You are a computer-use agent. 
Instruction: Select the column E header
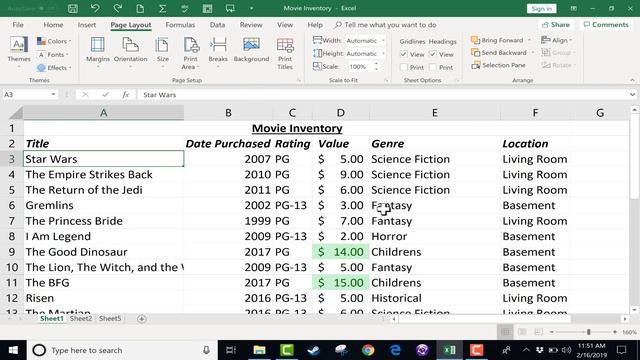pos(435,113)
